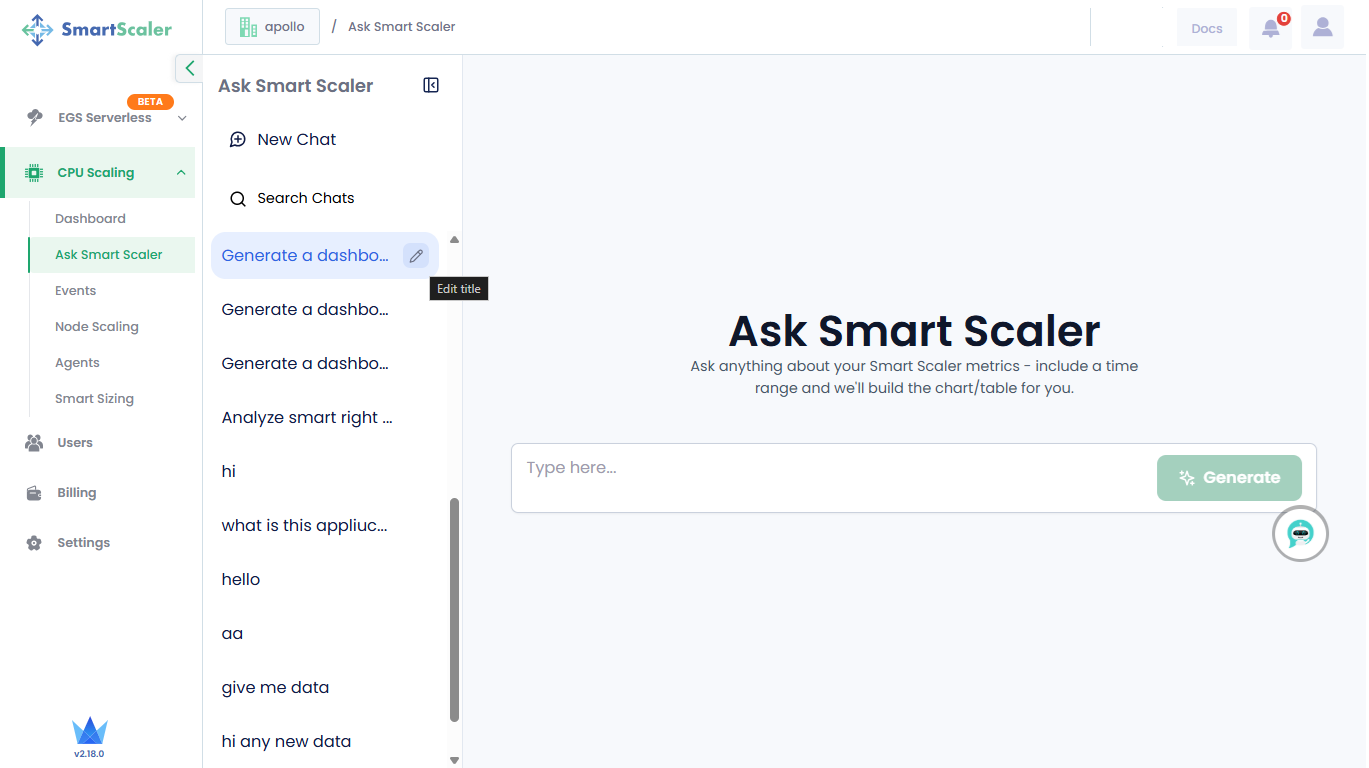Click the chatbot assistant floating icon

[x=1300, y=534]
